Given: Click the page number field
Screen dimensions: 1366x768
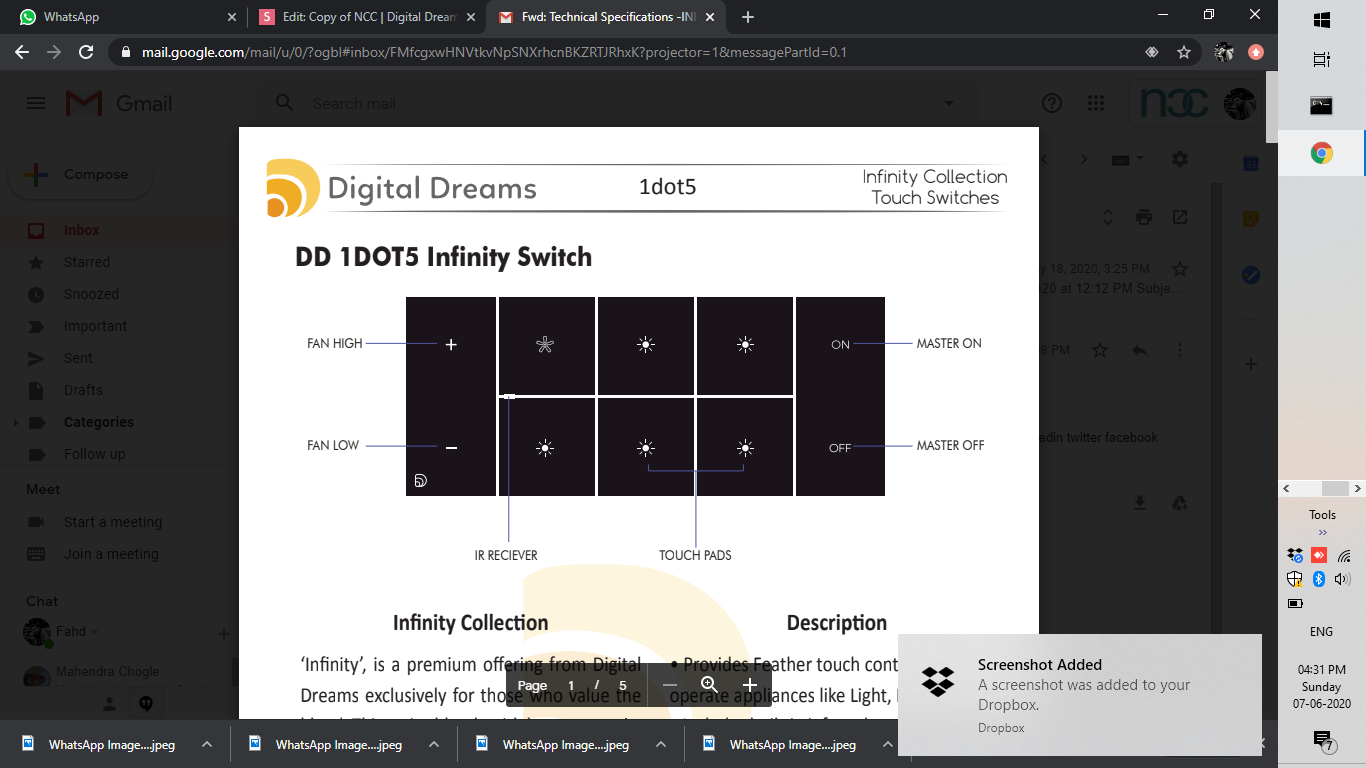Looking at the screenshot, I should coord(572,685).
